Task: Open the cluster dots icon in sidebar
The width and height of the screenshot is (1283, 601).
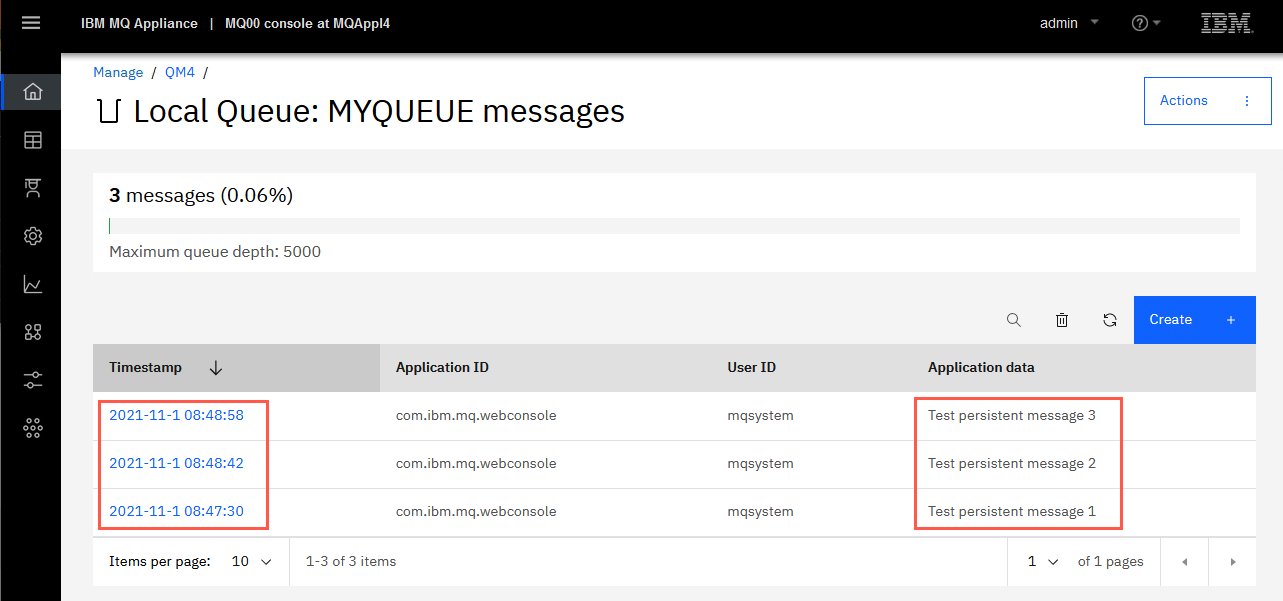Action: point(33,428)
